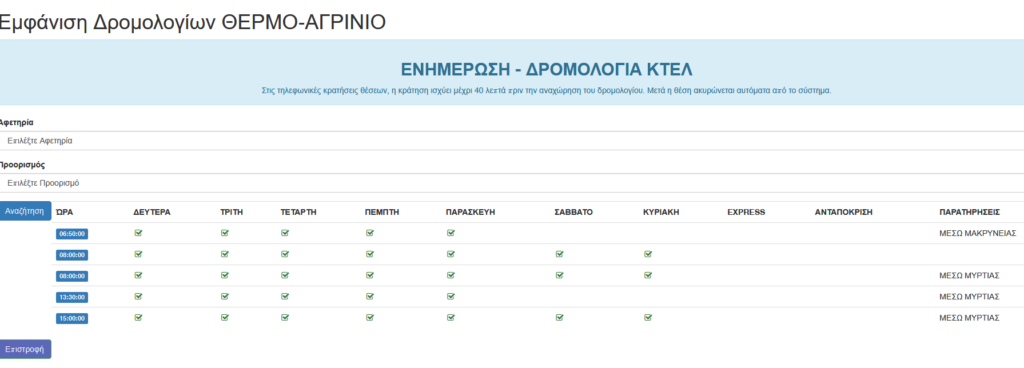The image size is (1024, 368).
Task: Click the ΔΕΥΤΕΡΑ column header
Action: pyautogui.click(x=152, y=212)
